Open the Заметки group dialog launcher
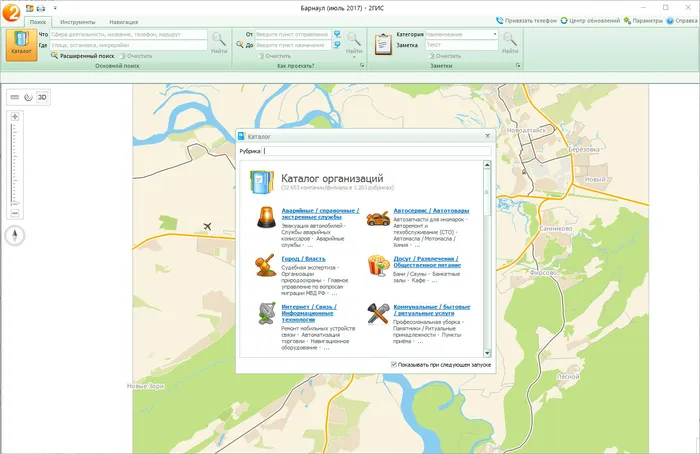Image resolution: width=700 pixels, height=454 pixels. [x=518, y=66]
